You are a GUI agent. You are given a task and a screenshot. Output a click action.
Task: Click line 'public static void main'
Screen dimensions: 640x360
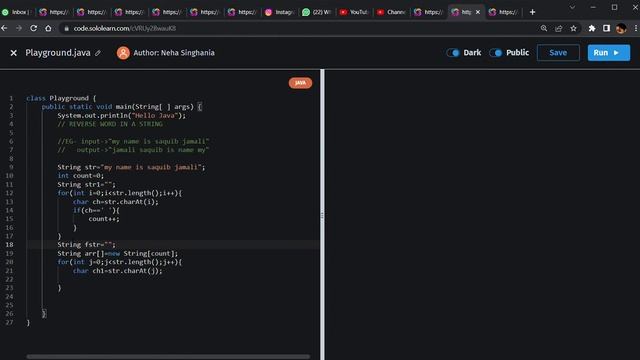(122, 107)
